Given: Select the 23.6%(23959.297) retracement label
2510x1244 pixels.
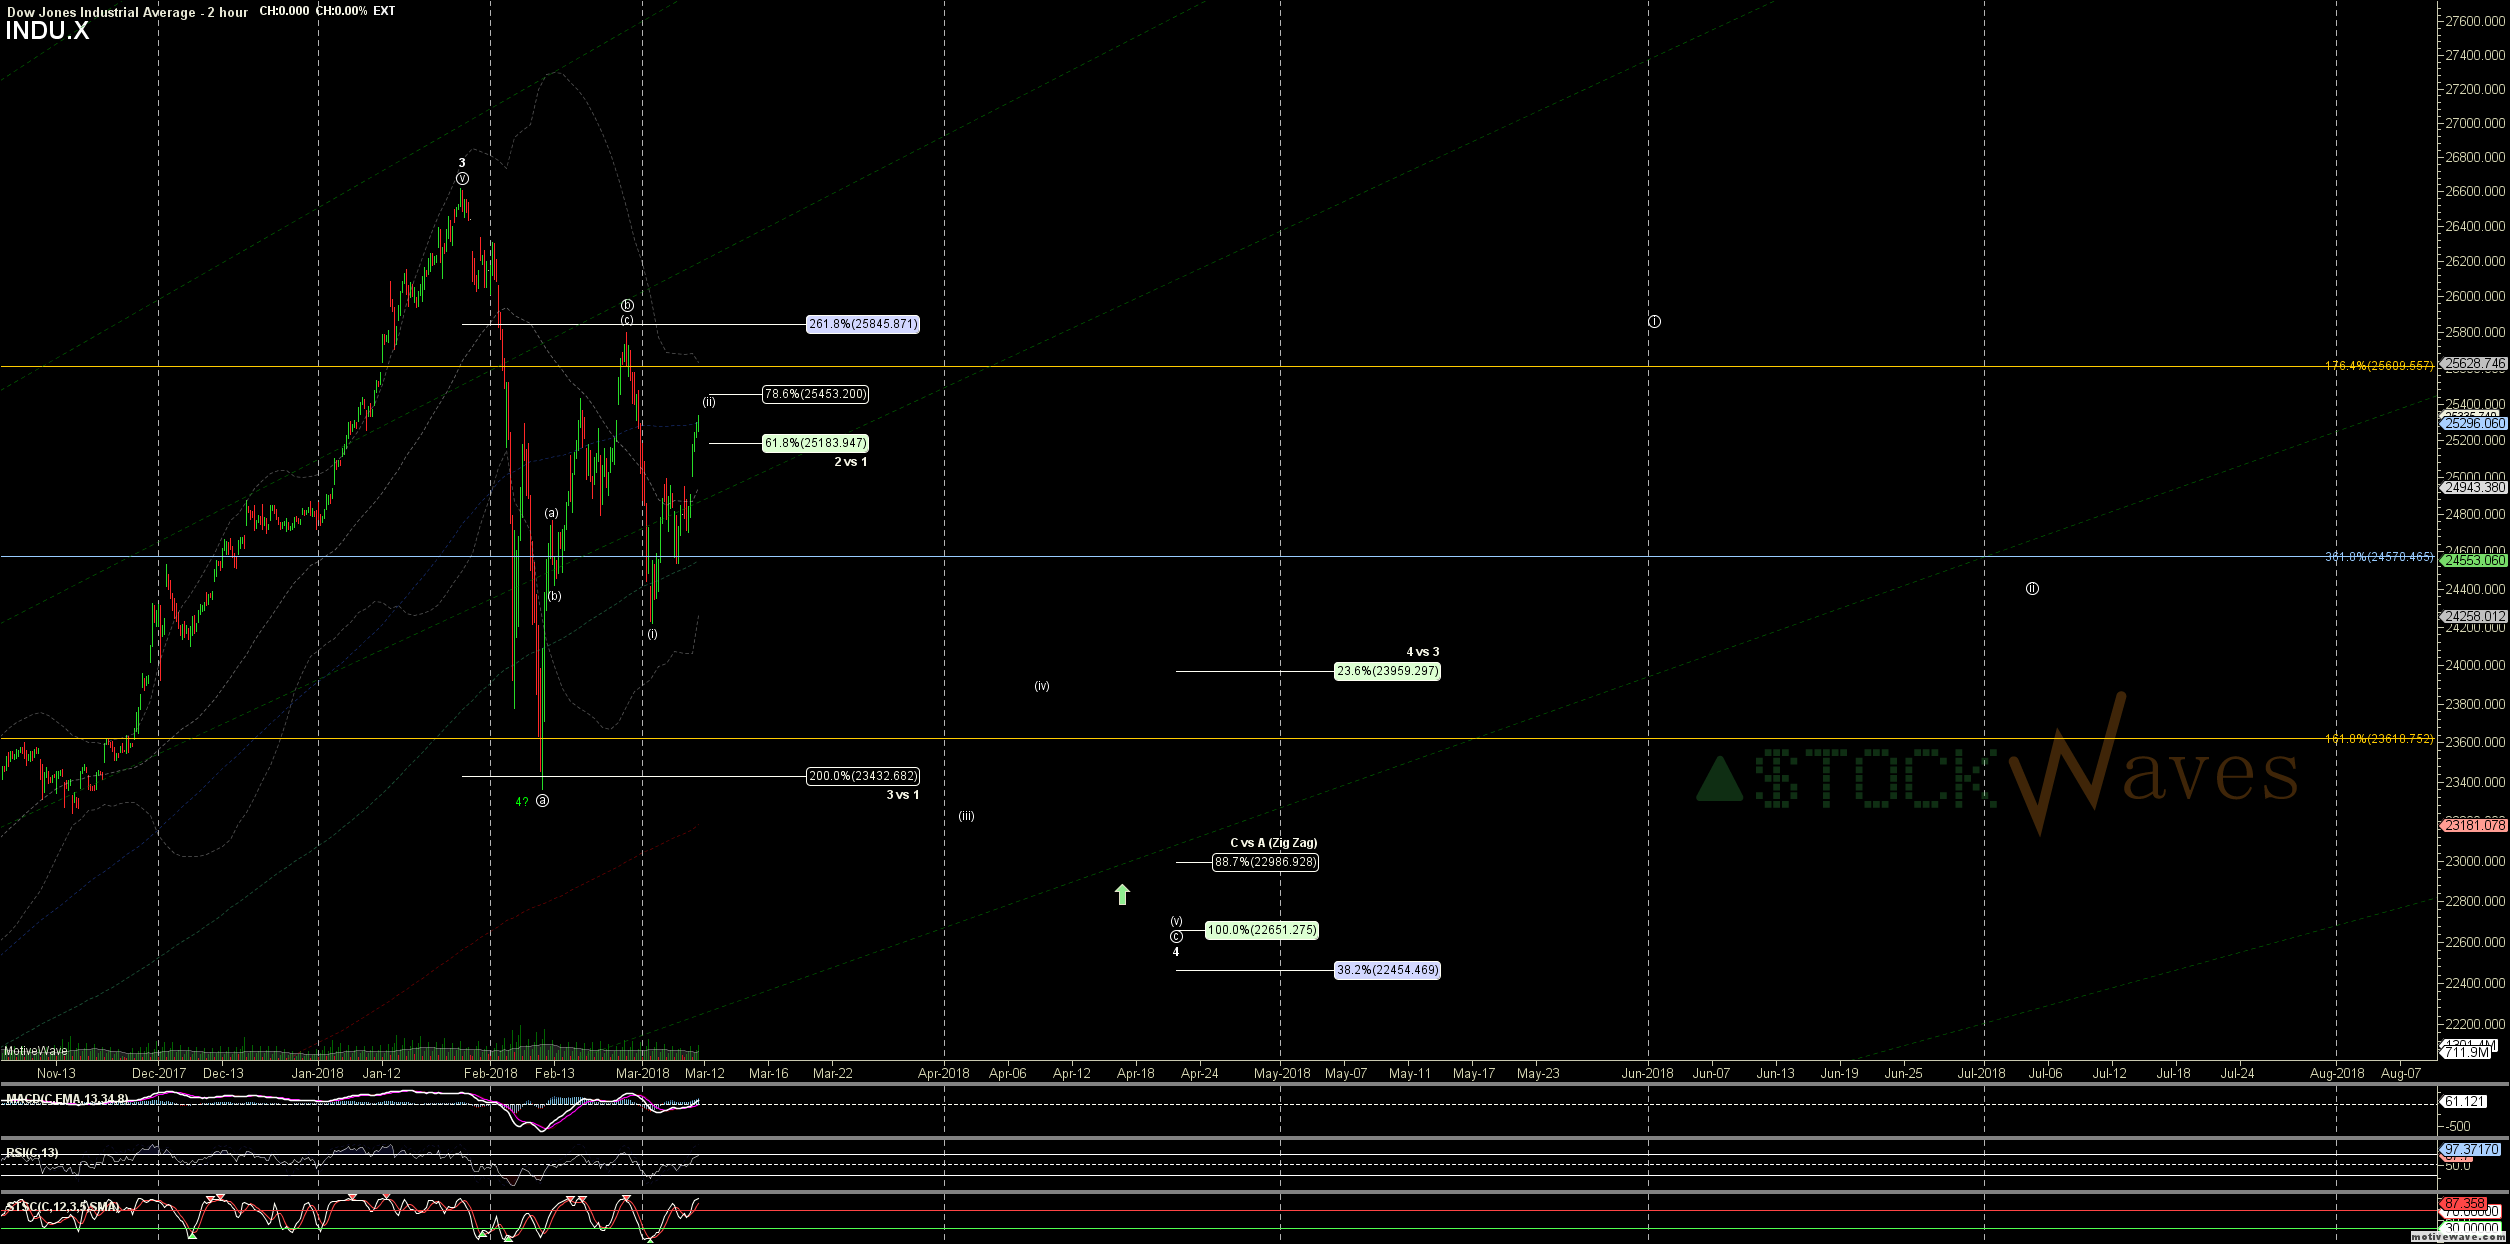Looking at the screenshot, I should [x=1388, y=671].
